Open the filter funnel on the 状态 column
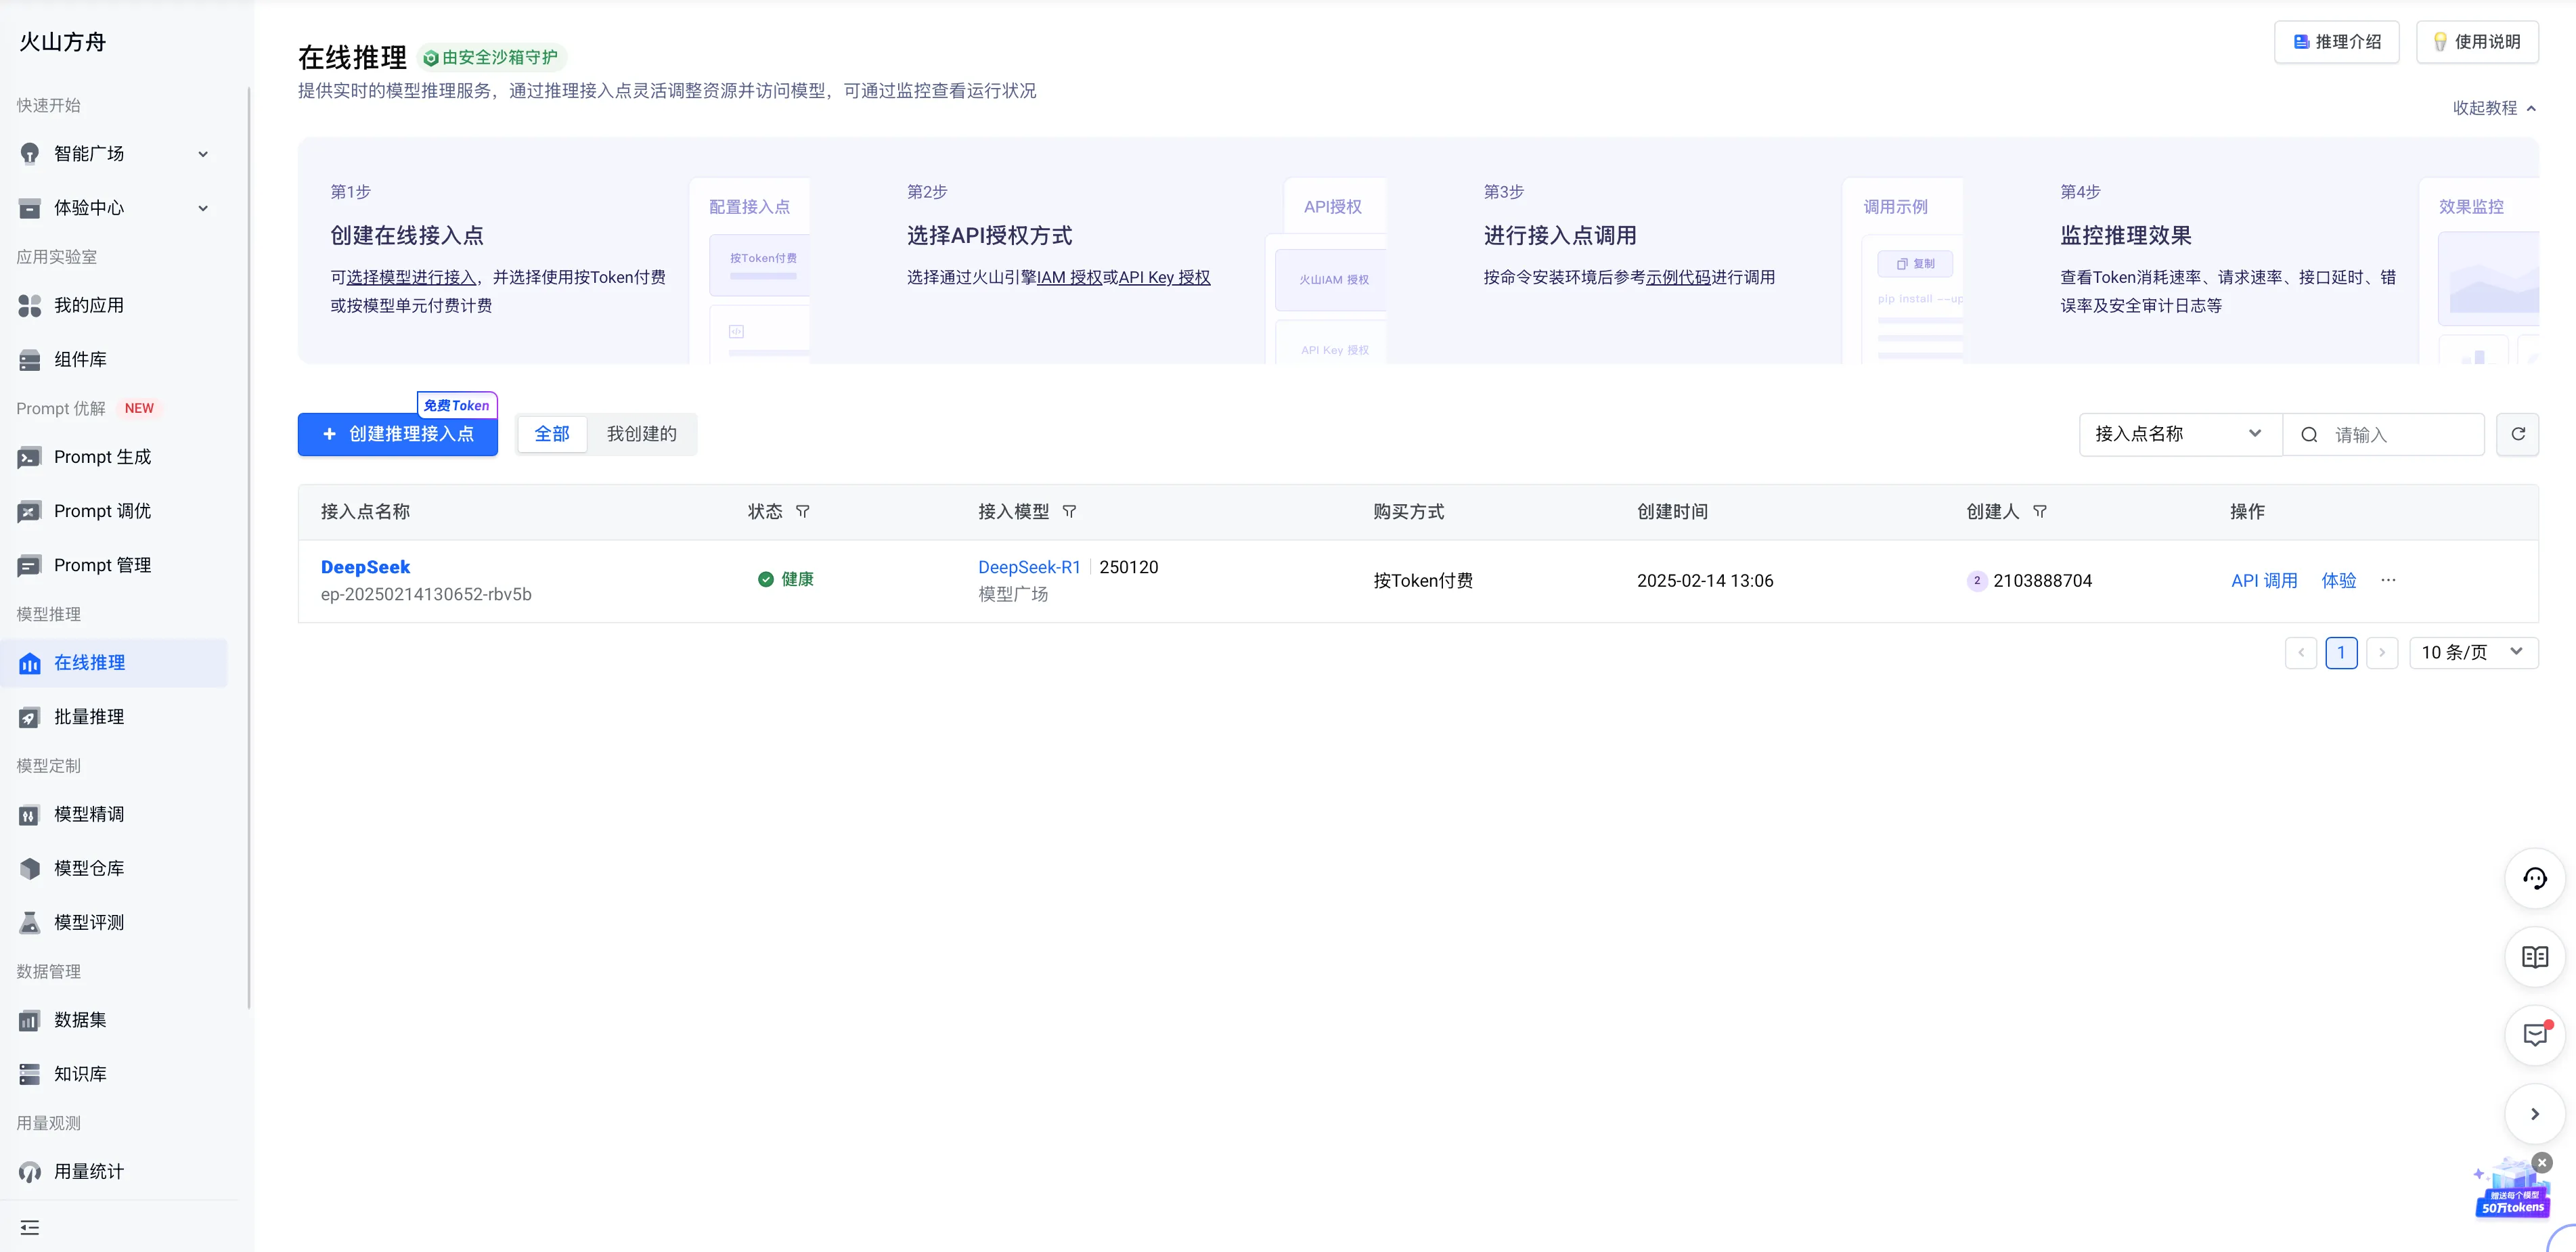Screen dimensions: 2576x1252 pos(803,511)
